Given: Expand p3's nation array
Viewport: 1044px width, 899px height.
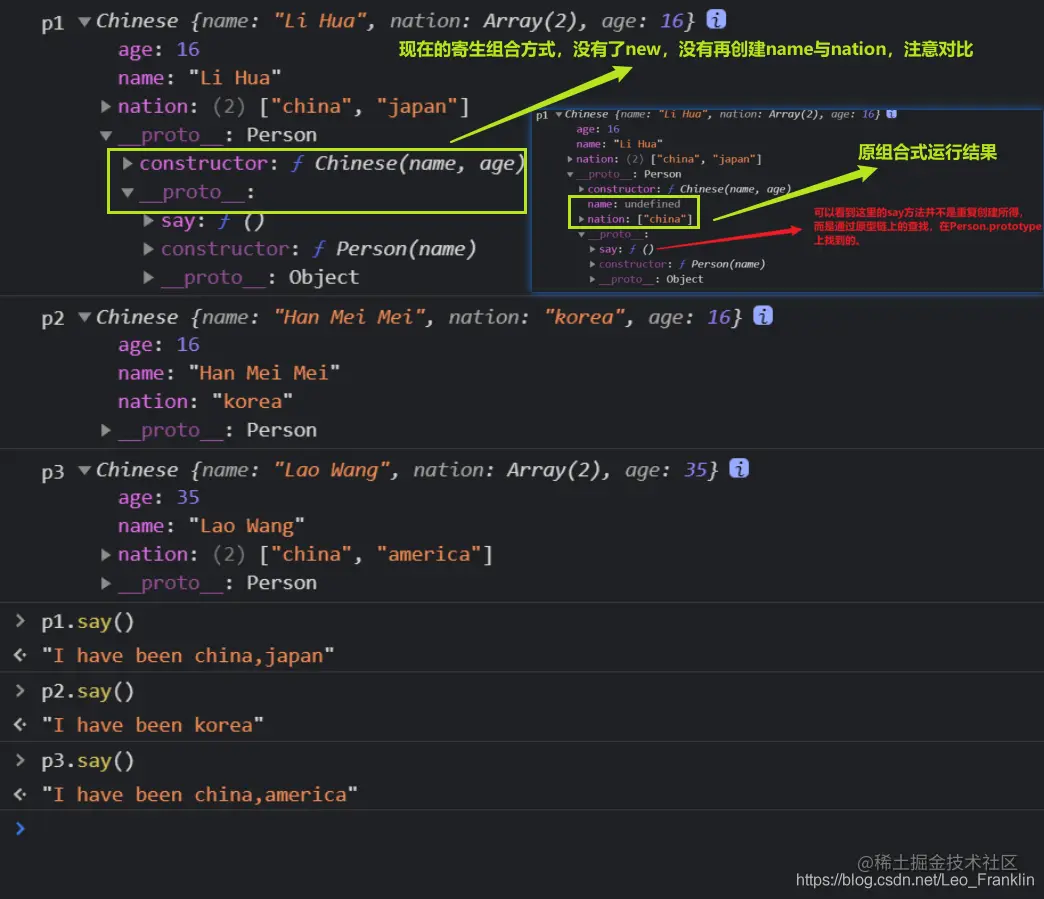Looking at the screenshot, I should [105, 554].
